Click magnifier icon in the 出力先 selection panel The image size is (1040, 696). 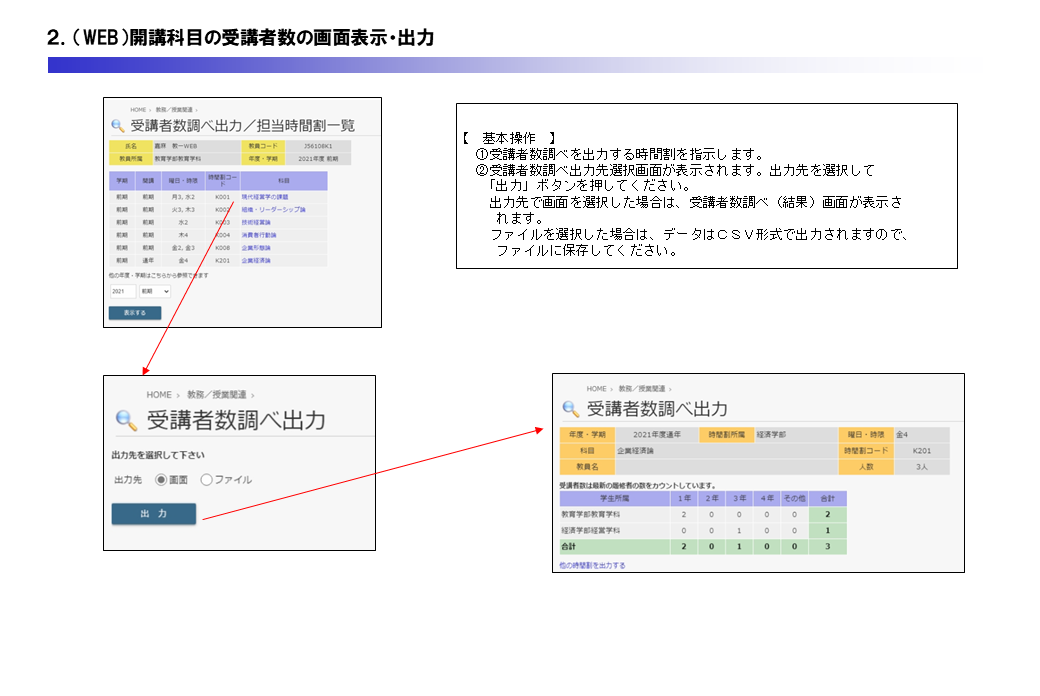point(125,420)
